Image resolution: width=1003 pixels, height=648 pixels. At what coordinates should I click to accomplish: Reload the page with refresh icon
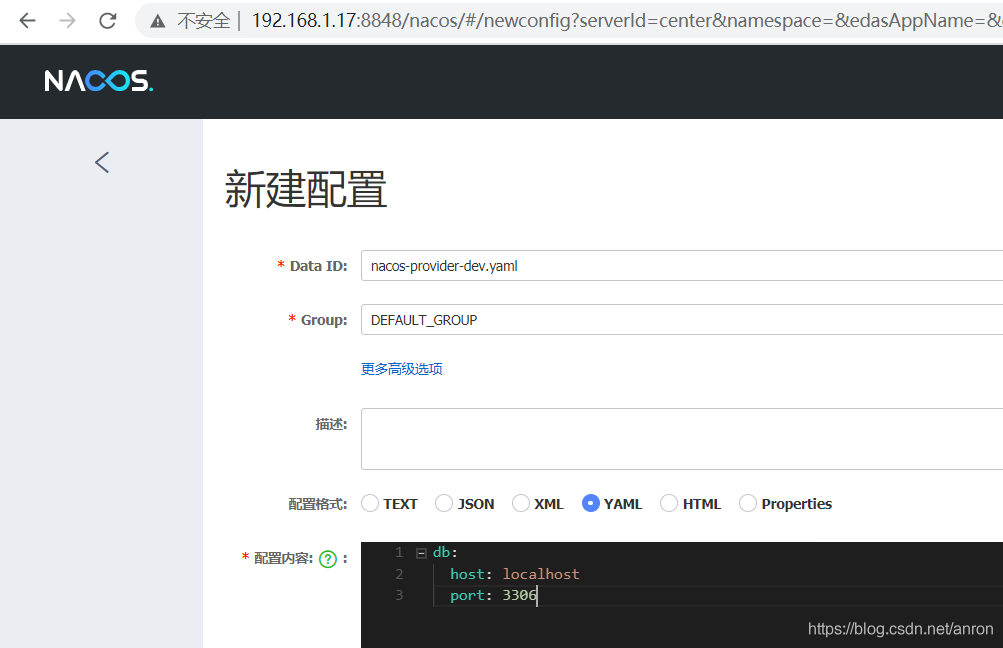pyautogui.click(x=108, y=20)
